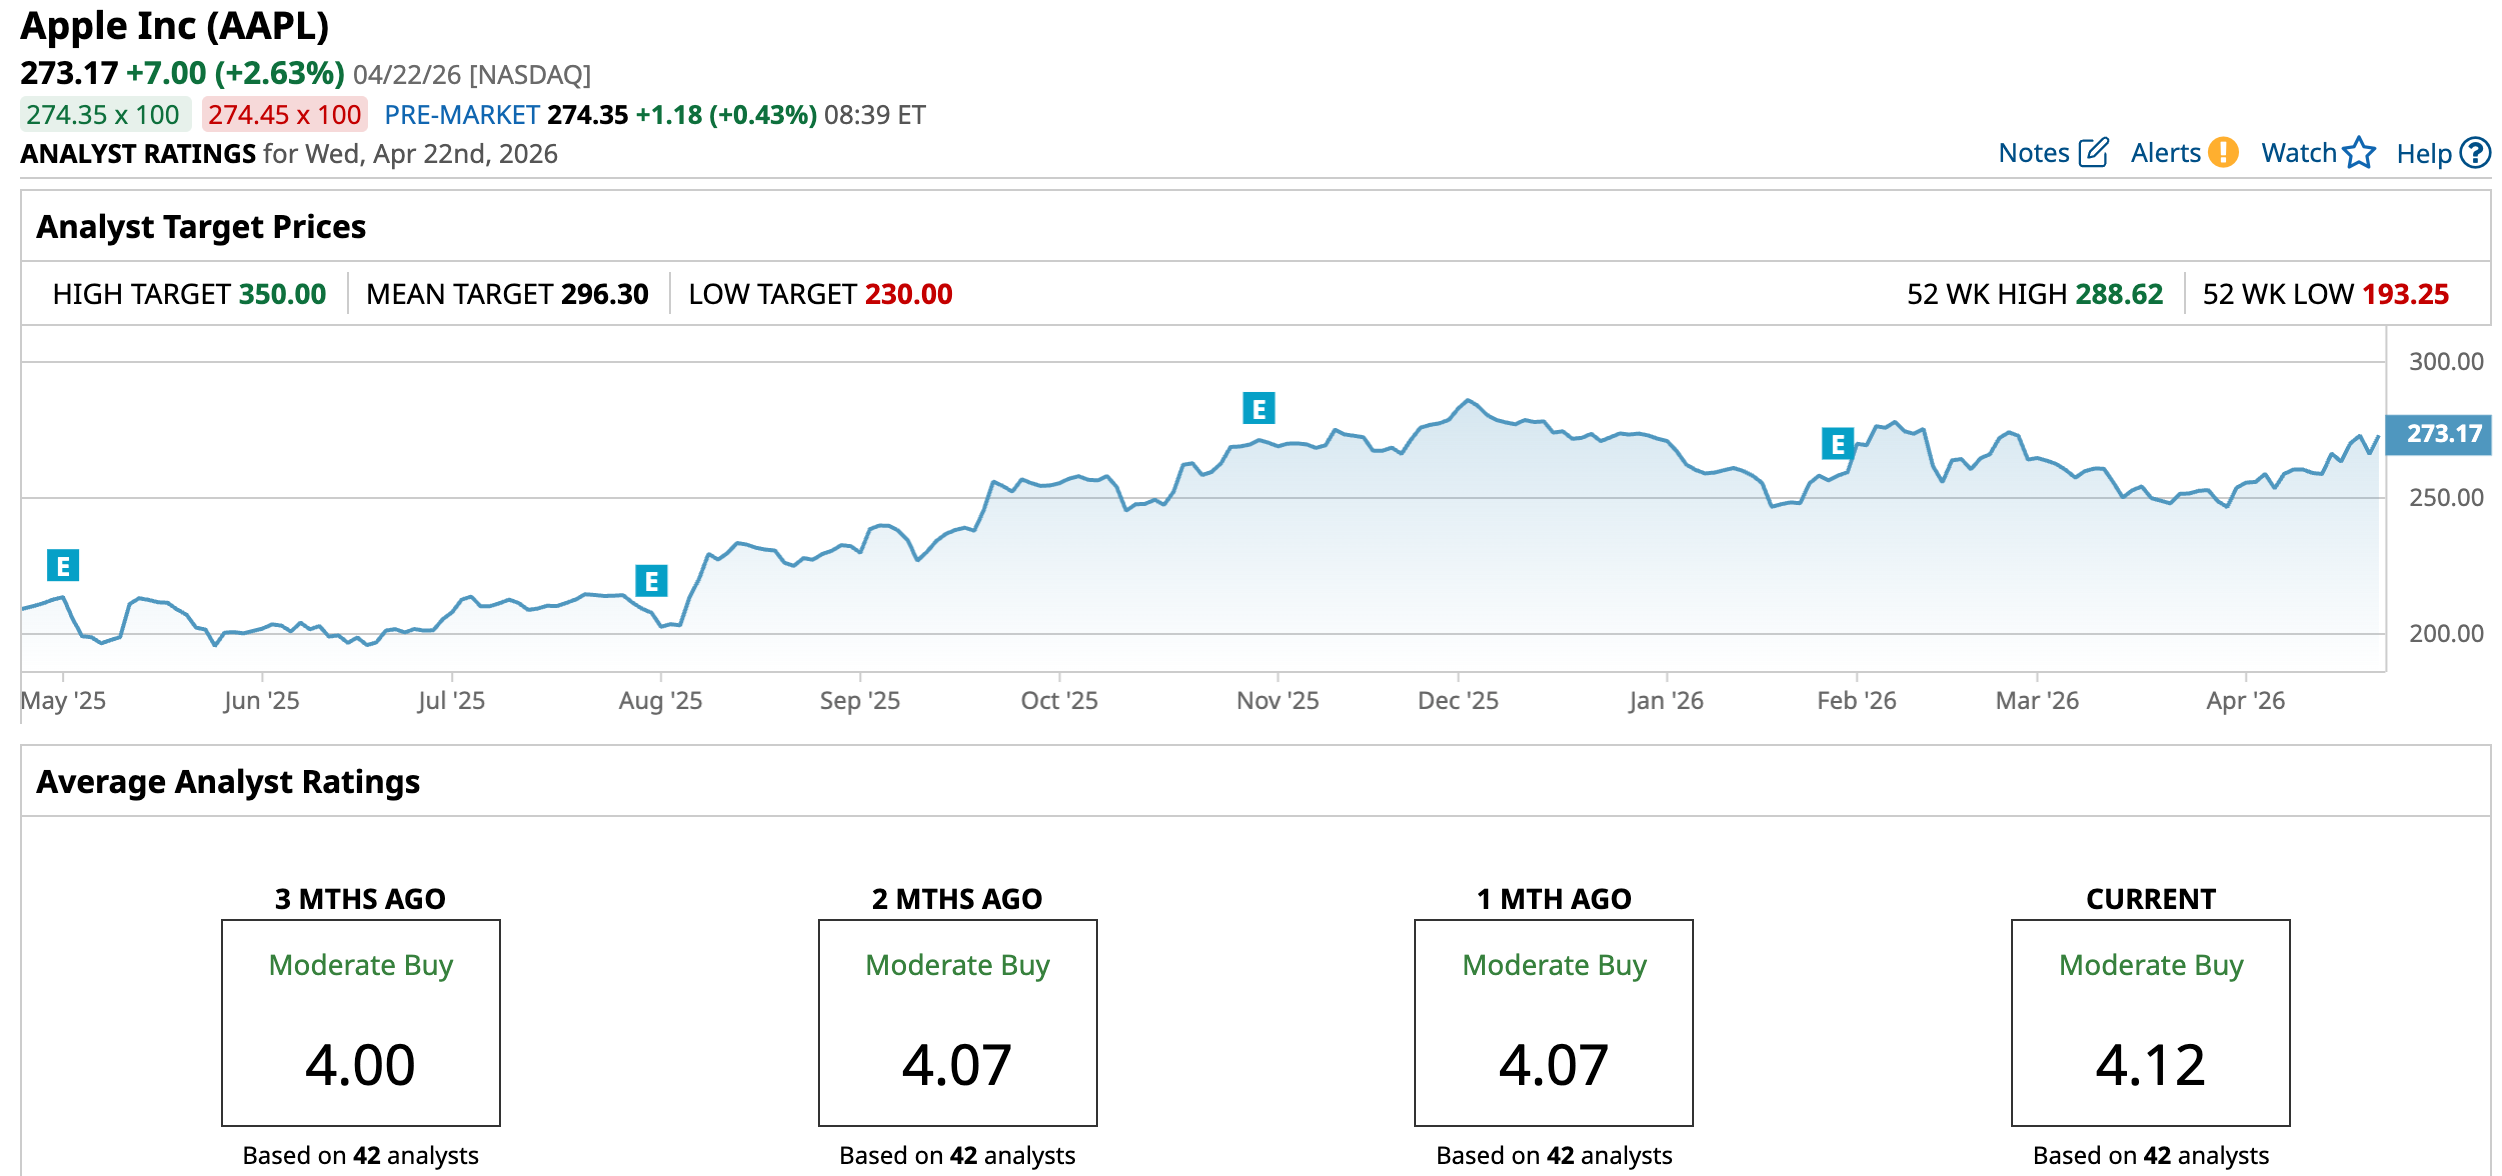Click the Help link text
Image resolution: width=2502 pixels, height=1176 pixels.
(x=2423, y=154)
